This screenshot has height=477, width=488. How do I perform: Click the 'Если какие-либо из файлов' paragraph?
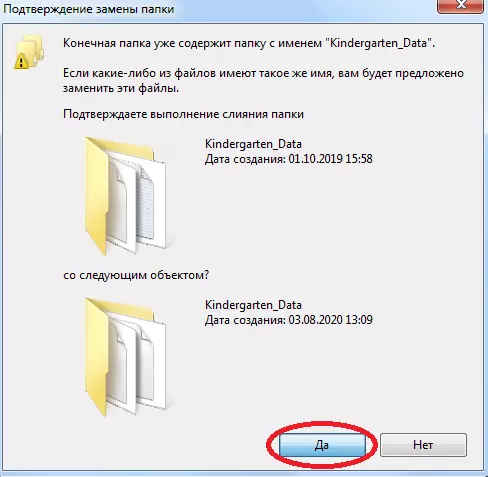coord(263,81)
